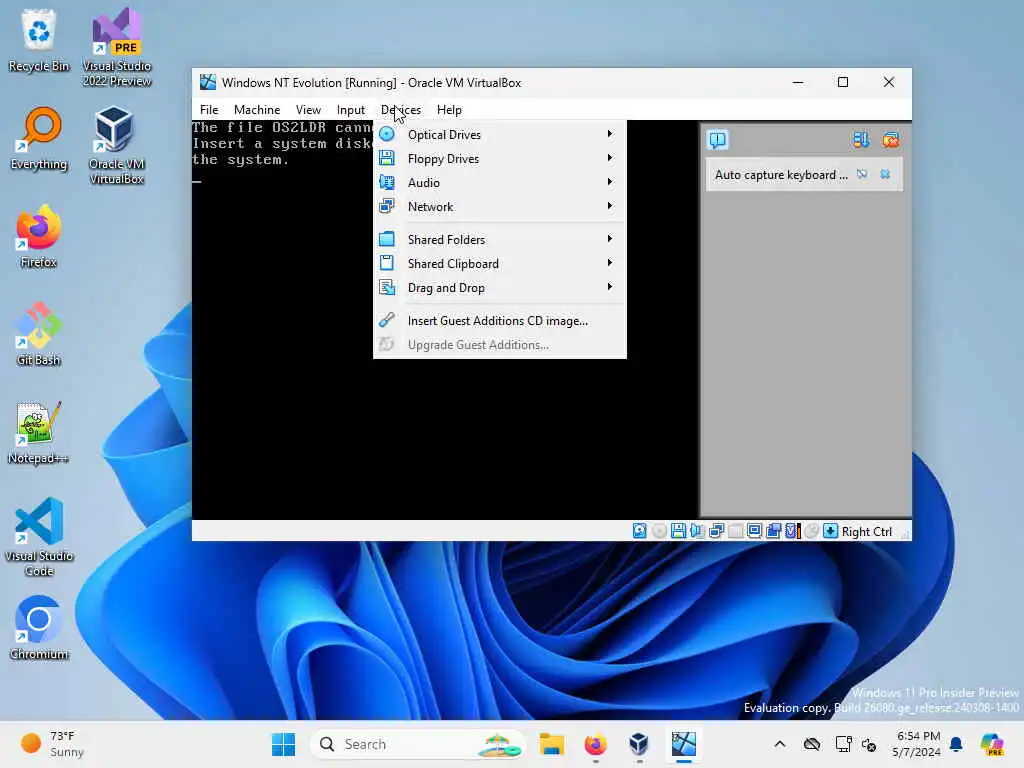Image resolution: width=1024 pixels, height=768 pixels.
Task: Select the Chromium desktop shortcut
Action: tap(39, 628)
